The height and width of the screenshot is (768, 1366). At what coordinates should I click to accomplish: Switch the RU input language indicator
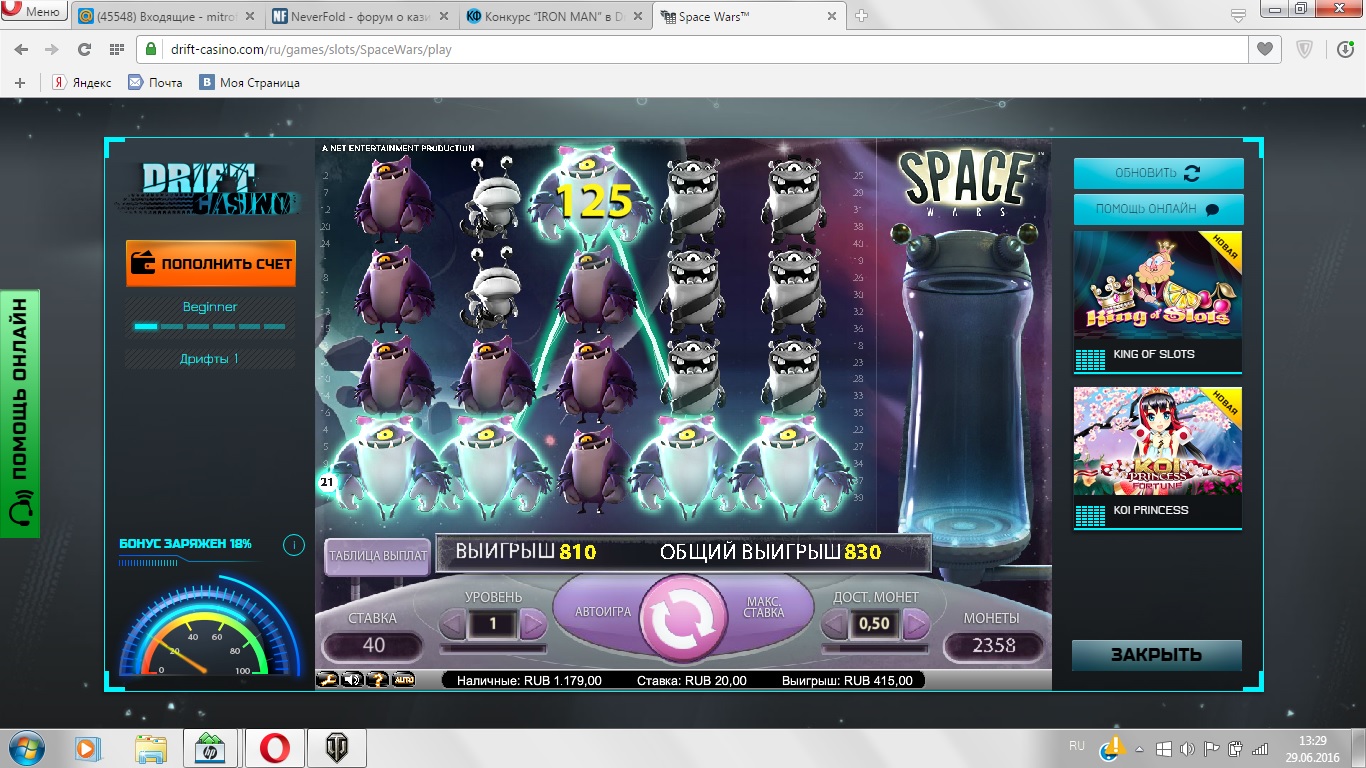click(1077, 746)
